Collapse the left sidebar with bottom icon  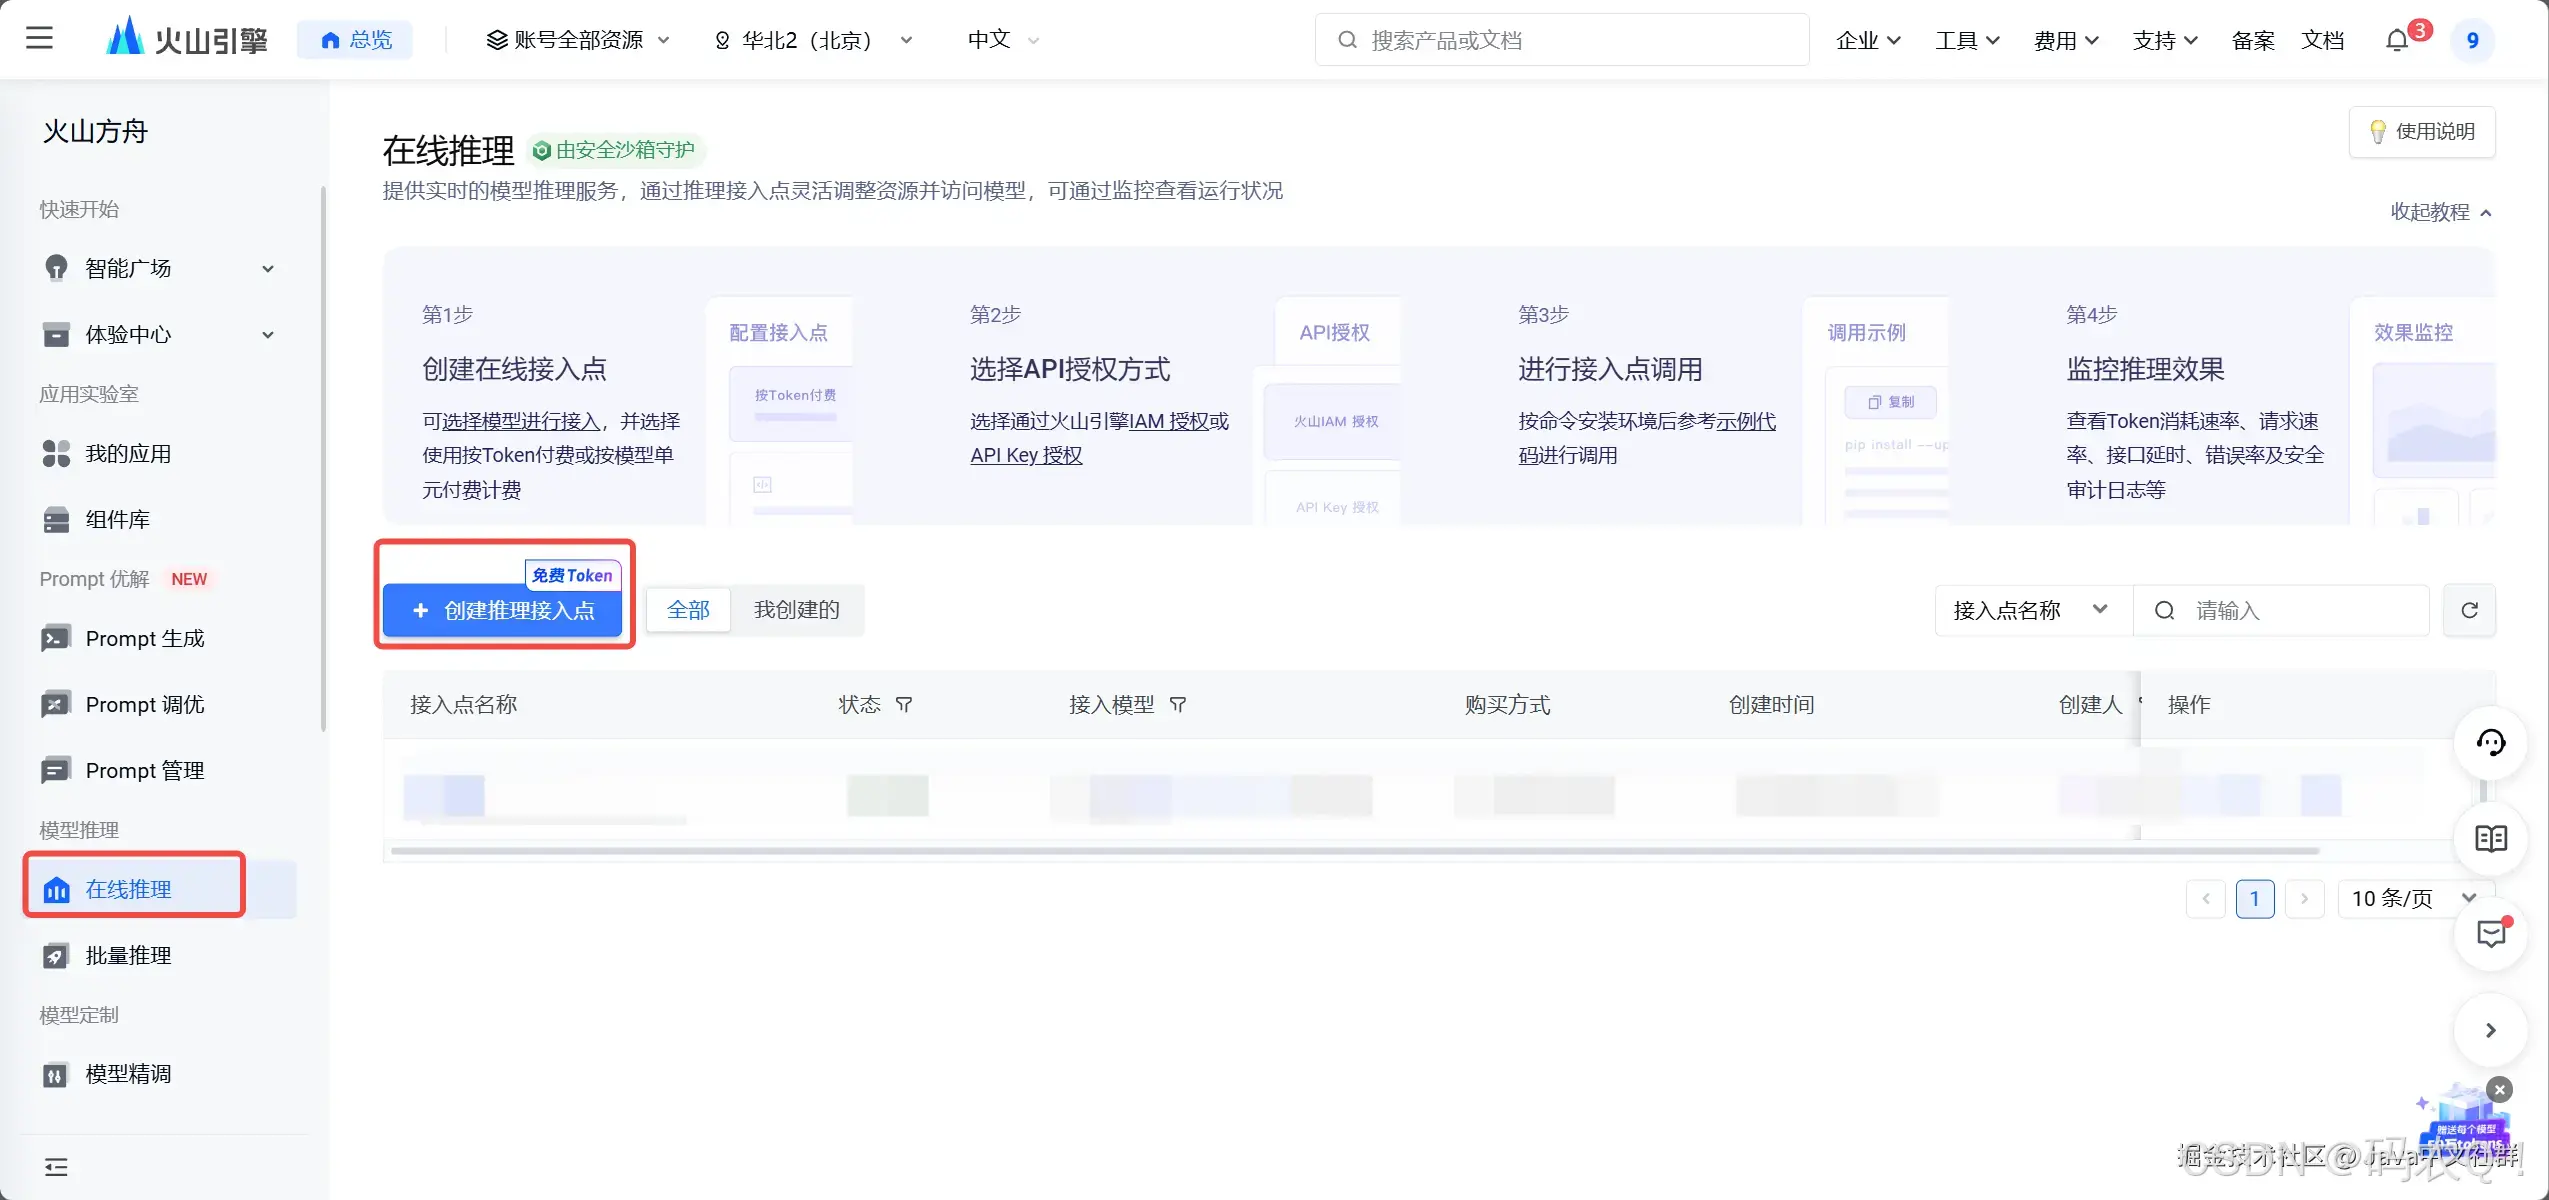click(x=56, y=1166)
